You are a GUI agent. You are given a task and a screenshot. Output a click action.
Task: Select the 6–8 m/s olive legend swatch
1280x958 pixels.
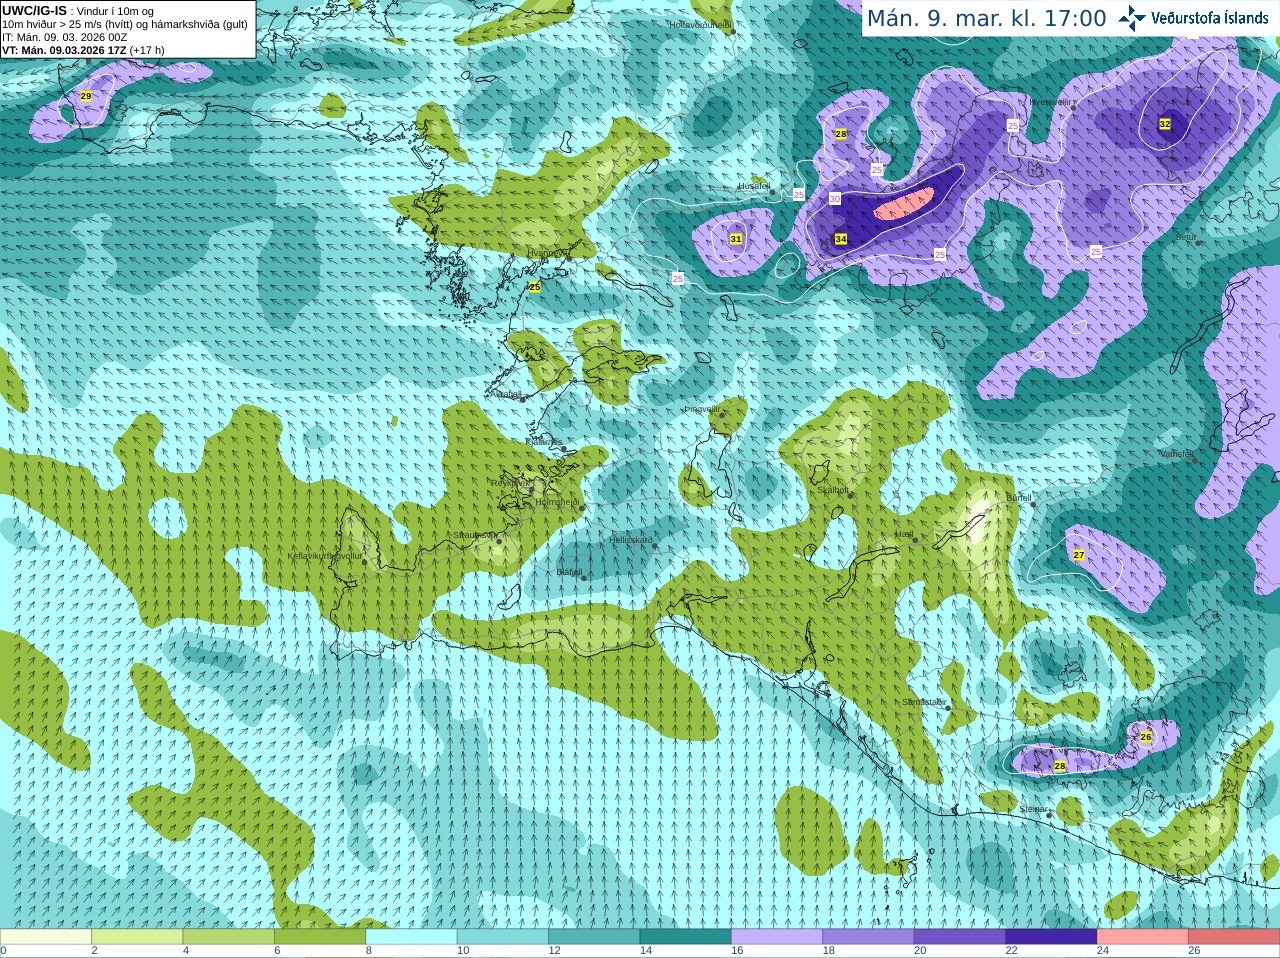tap(320, 937)
